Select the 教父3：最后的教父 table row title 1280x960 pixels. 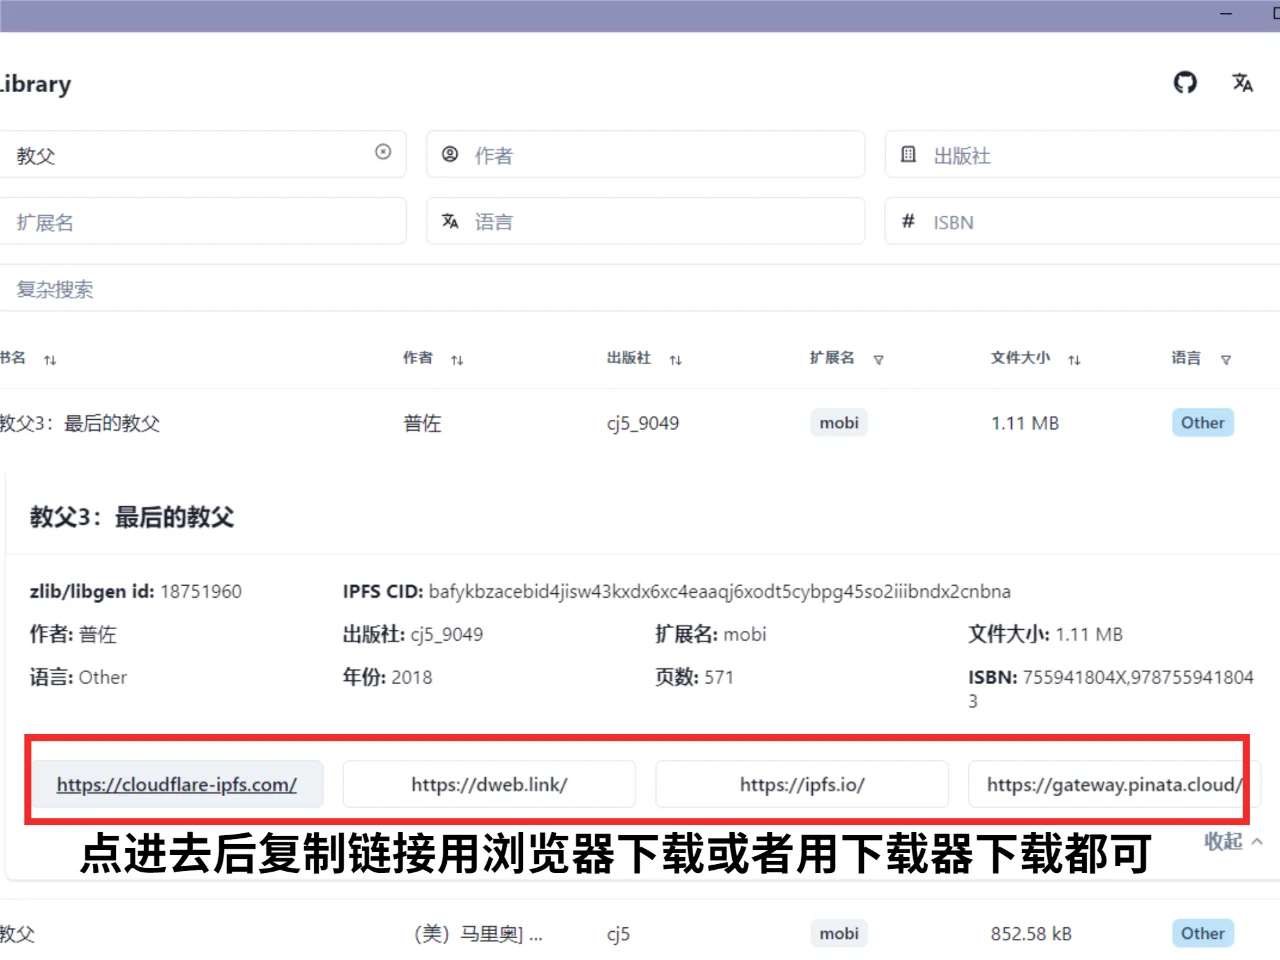(80, 423)
